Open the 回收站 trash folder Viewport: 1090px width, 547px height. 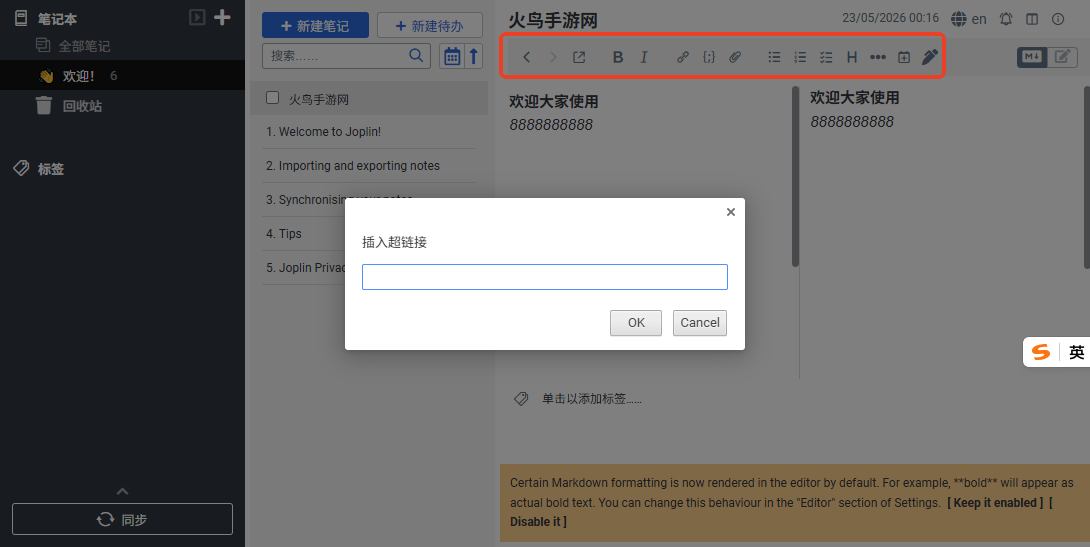82,106
